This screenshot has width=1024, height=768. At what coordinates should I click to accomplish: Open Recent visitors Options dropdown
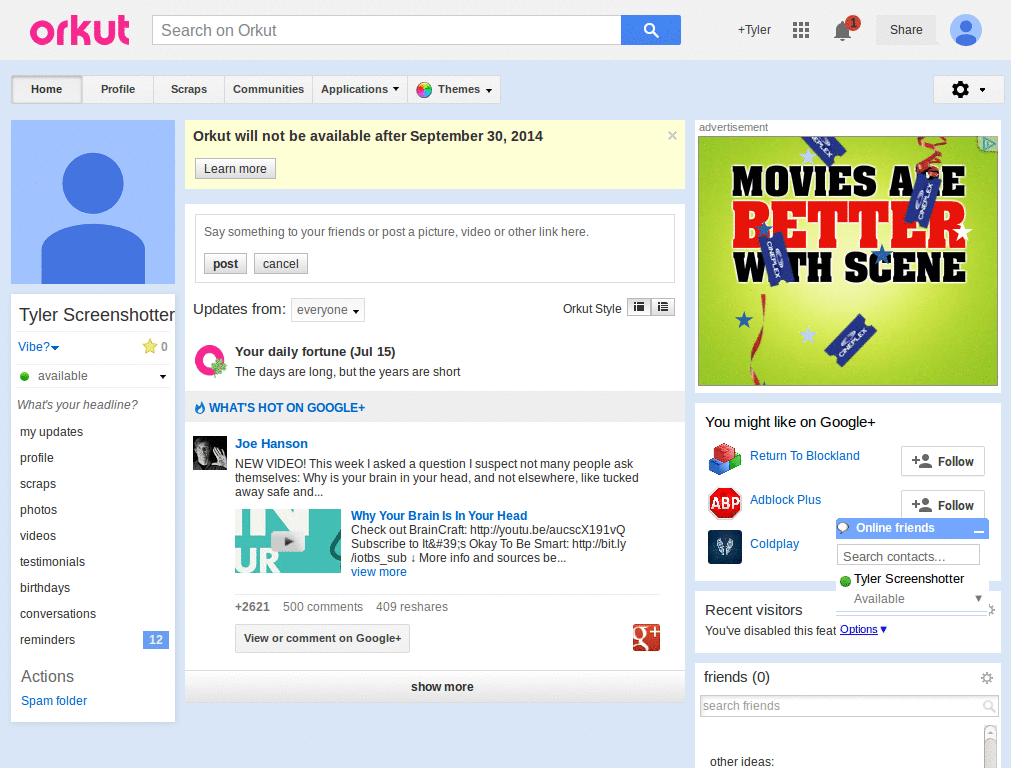coord(863,630)
